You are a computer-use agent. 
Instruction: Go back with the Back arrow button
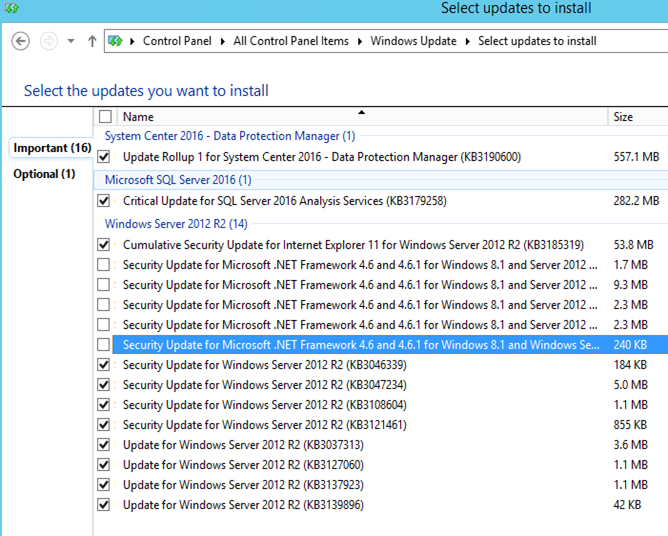pyautogui.click(x=20, y=41)
